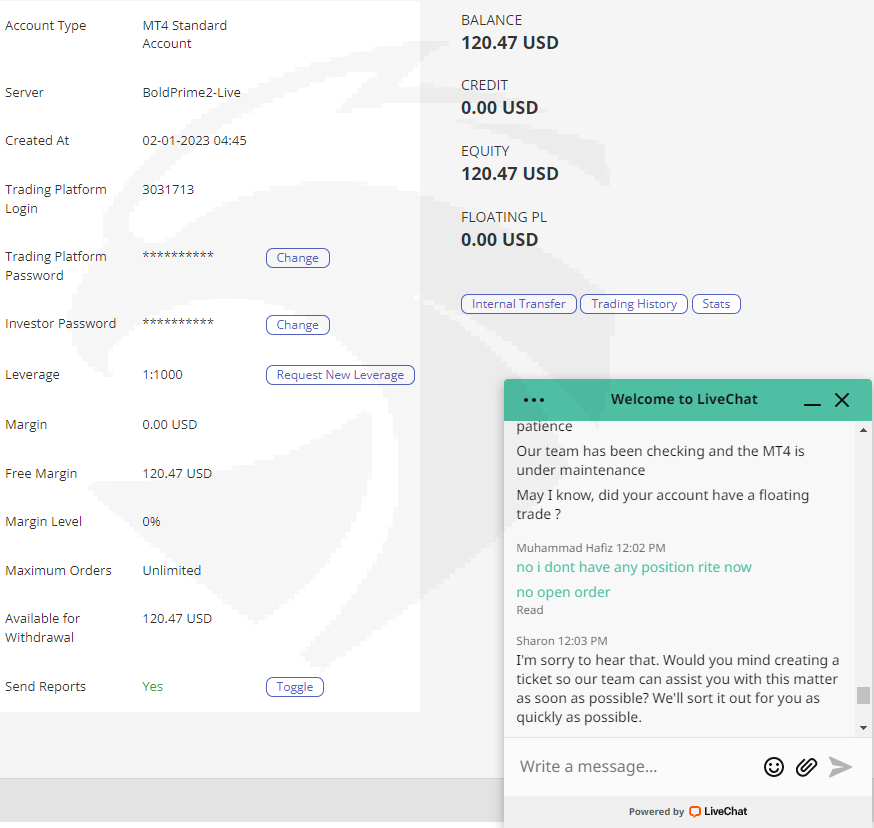
Task: Click the Welcome to LiveChat header title
Action: 684,399
